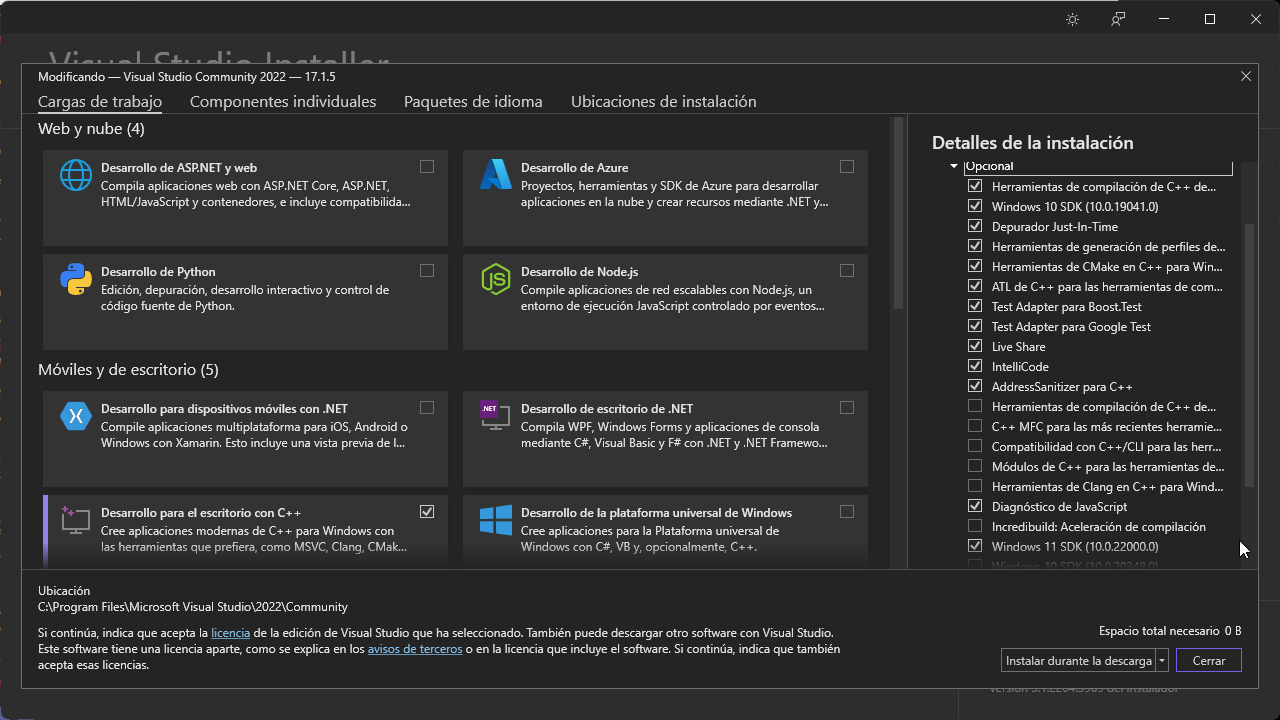Viewport: 1280px width, 720px height.
Task: Click the ASP.NET globe workload icon
Action: 76,175
